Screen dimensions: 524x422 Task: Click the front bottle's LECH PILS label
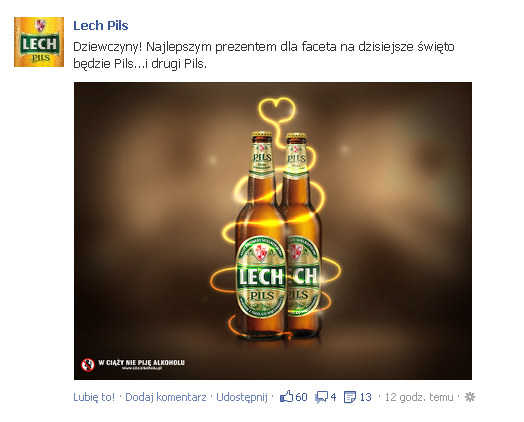coord(261,277)
